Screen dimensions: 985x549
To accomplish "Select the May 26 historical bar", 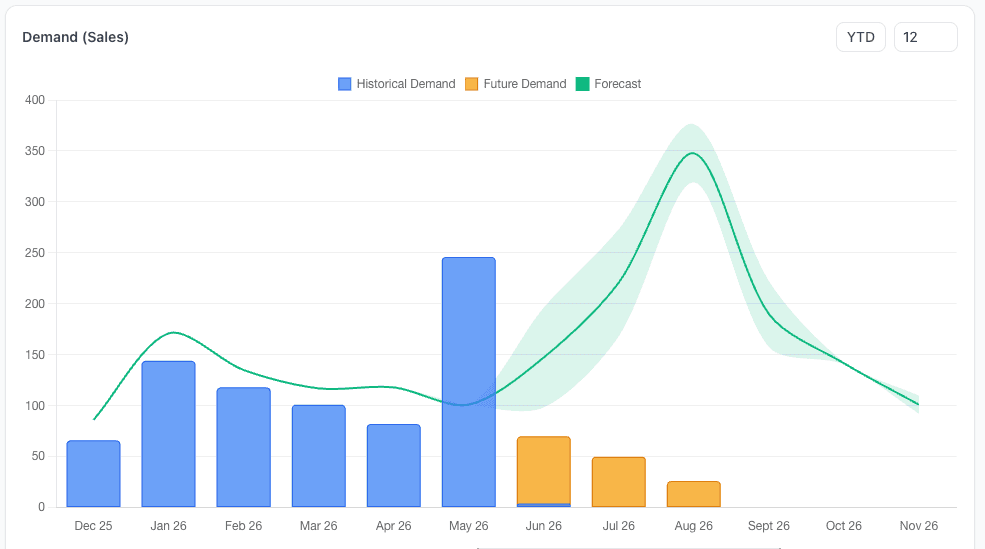I will tap(469, 382).
